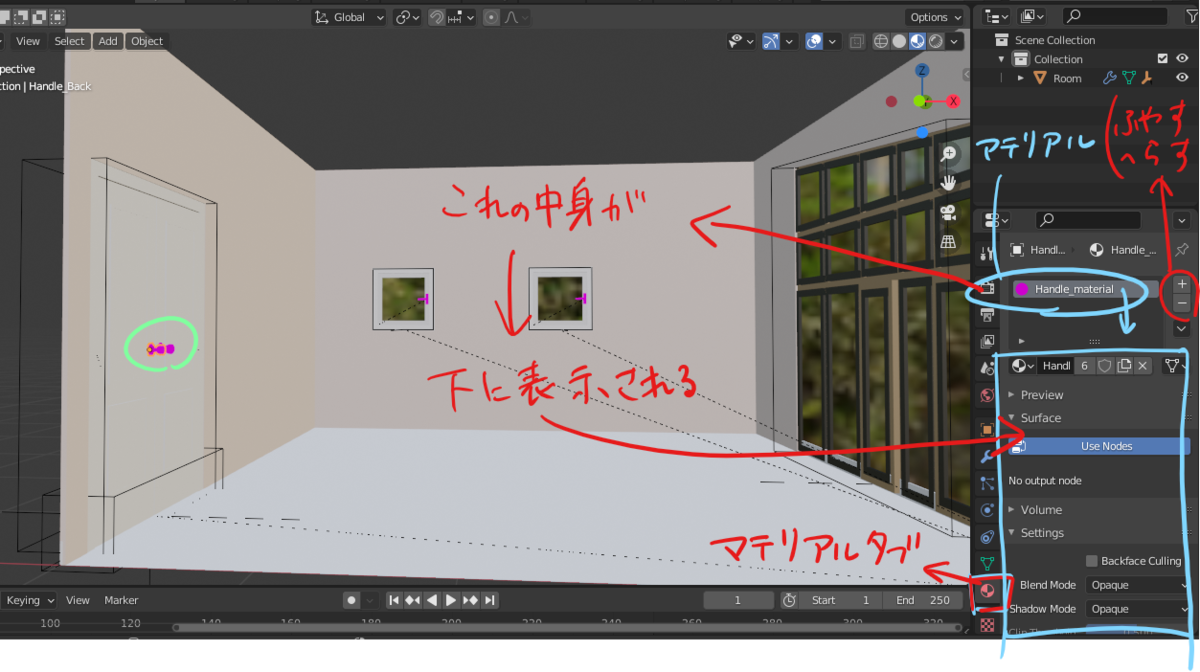1200x672 pixels.
Task: Open the Add menu in 3D viewport
Action: 108,41
